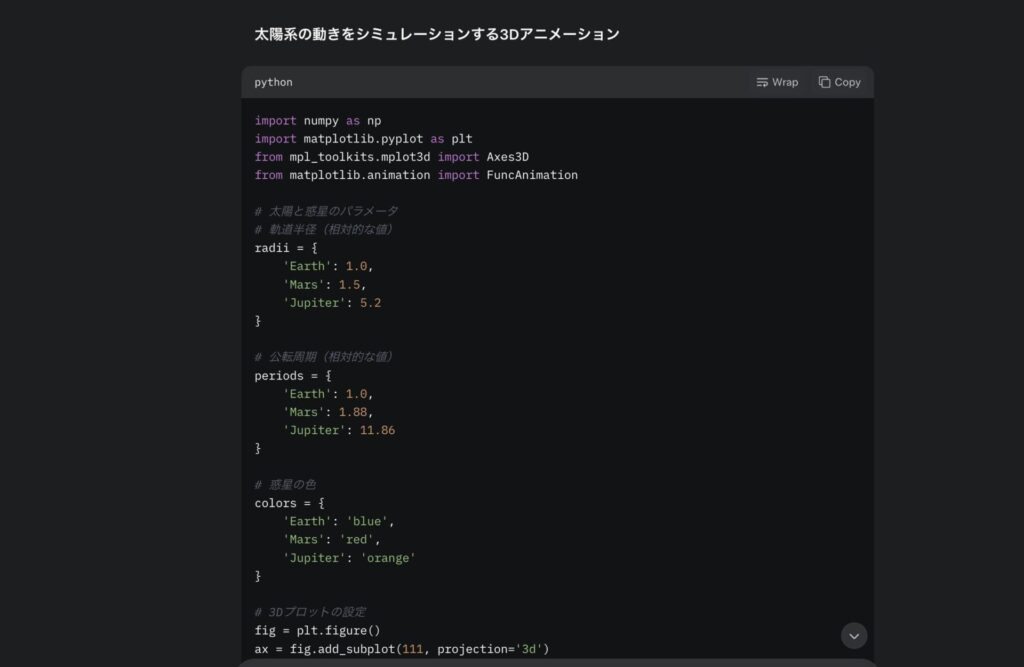Click the fig = plt.figure() line
The image size is (1024, 667).
pyautogui.click(x=316, y=630)
